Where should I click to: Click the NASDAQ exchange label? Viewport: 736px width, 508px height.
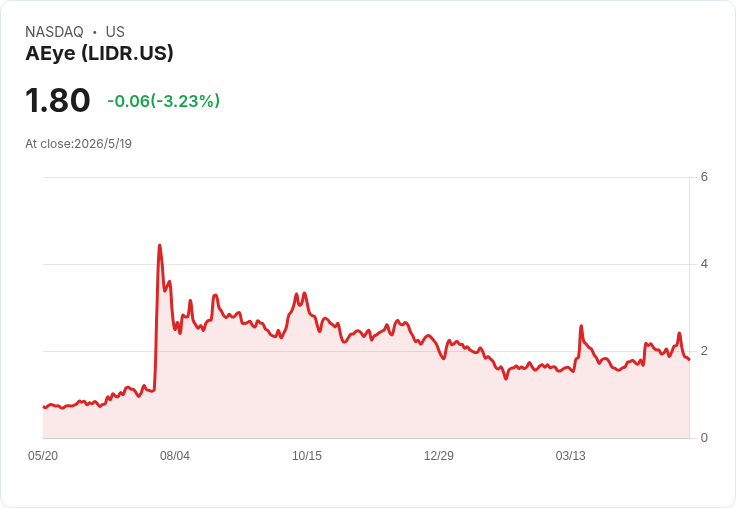54,32
